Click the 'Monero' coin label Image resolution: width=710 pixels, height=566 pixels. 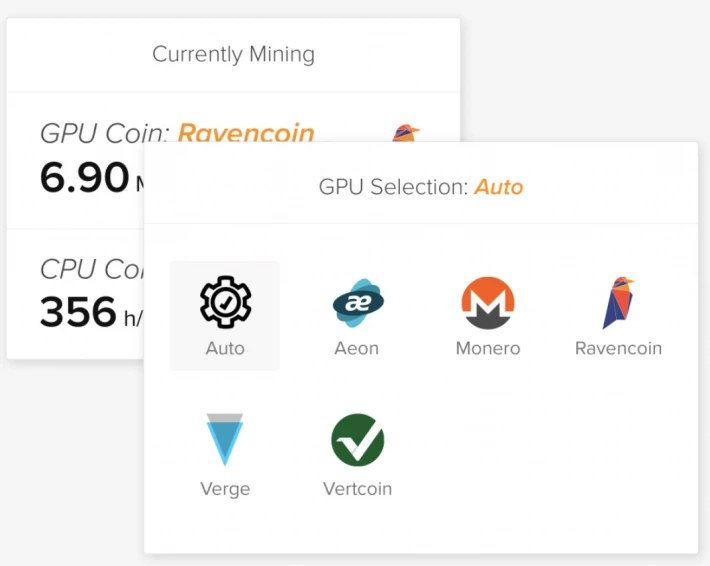(488, 348)
